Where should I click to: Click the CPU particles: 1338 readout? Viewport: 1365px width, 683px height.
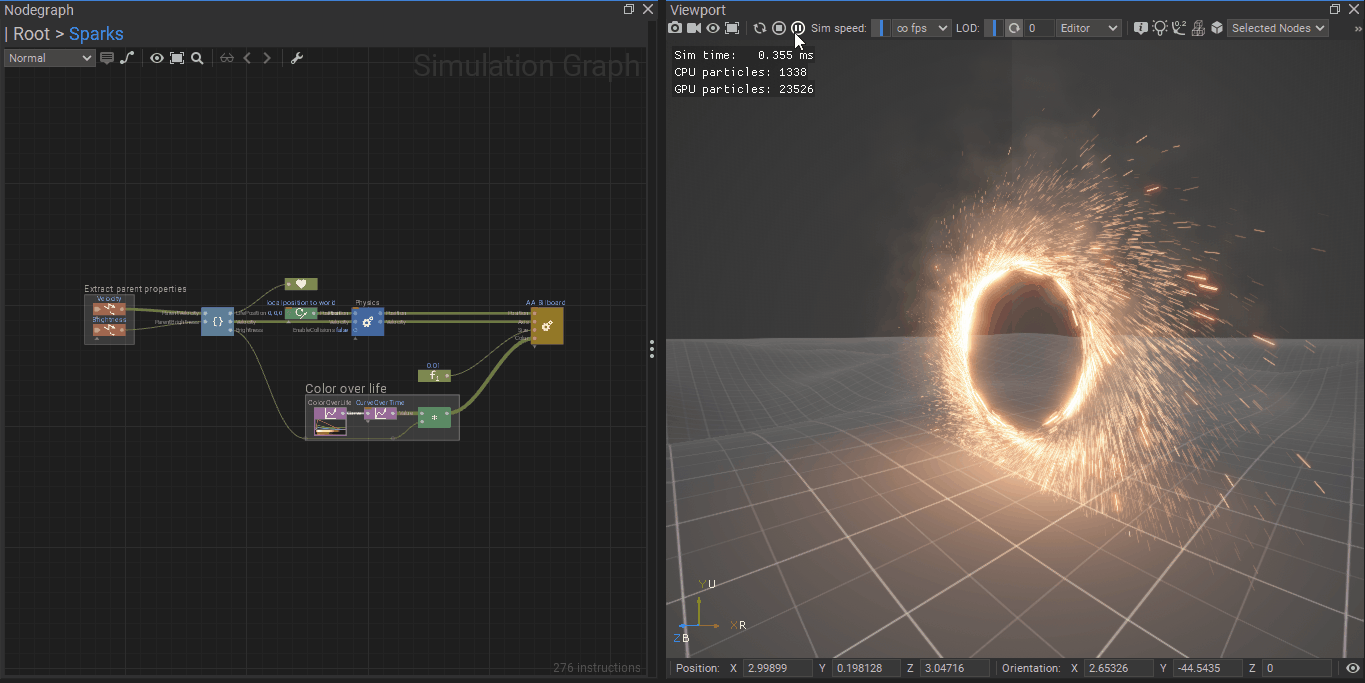(x=741, y=73)
